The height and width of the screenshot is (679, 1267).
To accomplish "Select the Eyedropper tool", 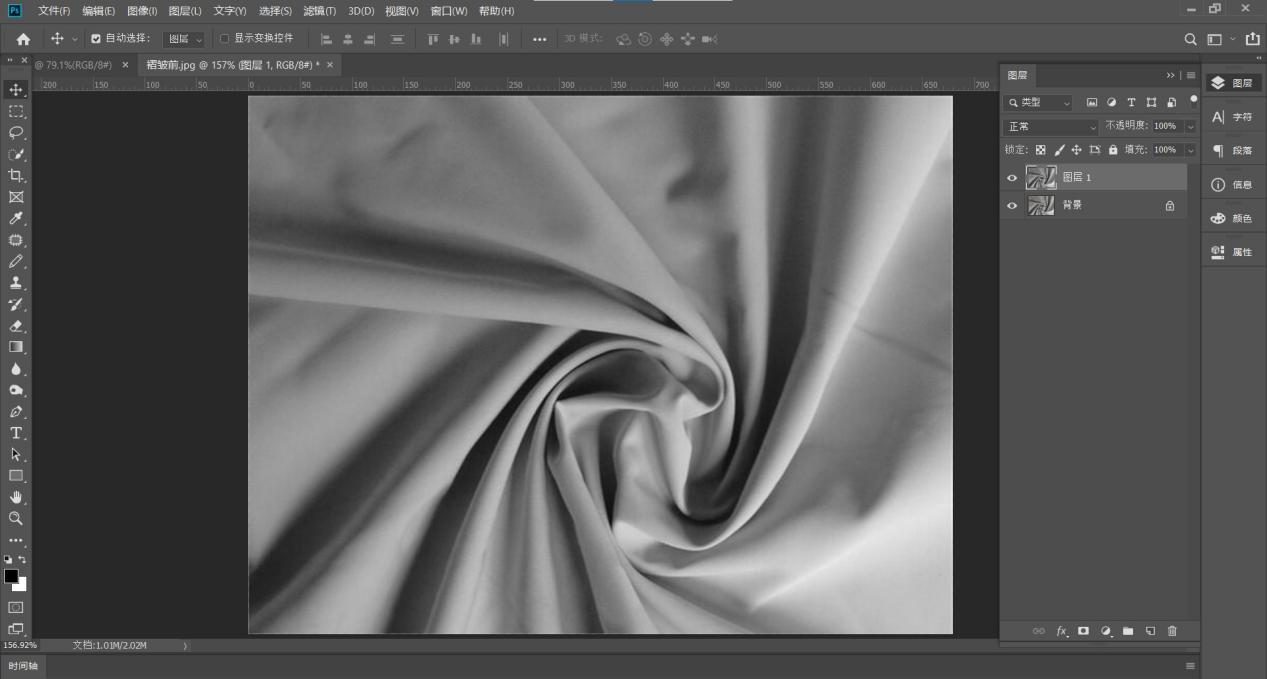I will pos(16,219).
